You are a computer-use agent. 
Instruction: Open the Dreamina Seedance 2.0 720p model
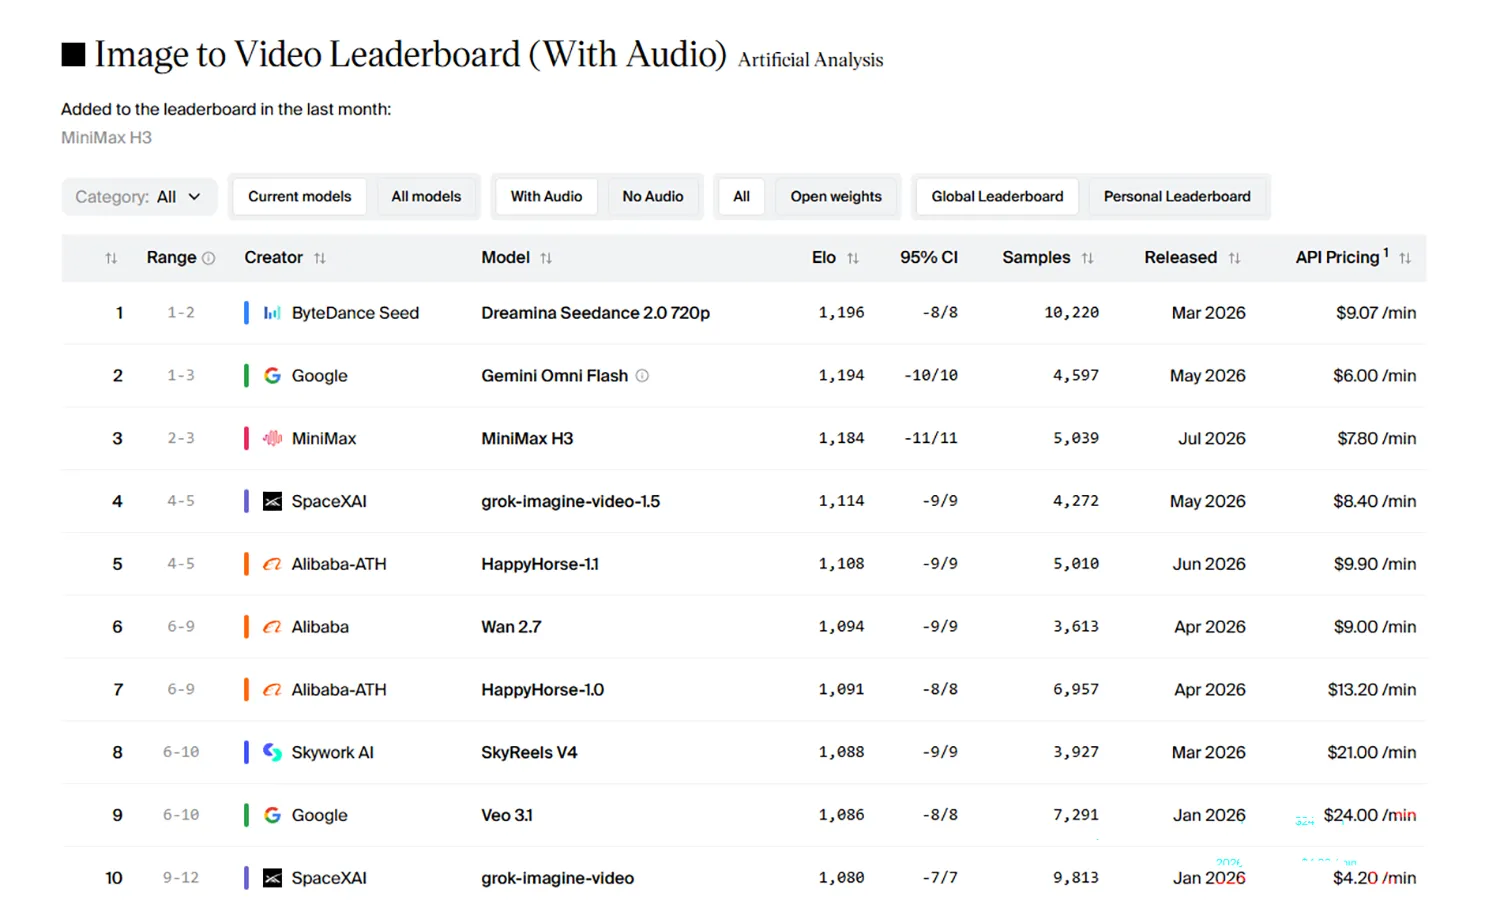click(595, 313)
